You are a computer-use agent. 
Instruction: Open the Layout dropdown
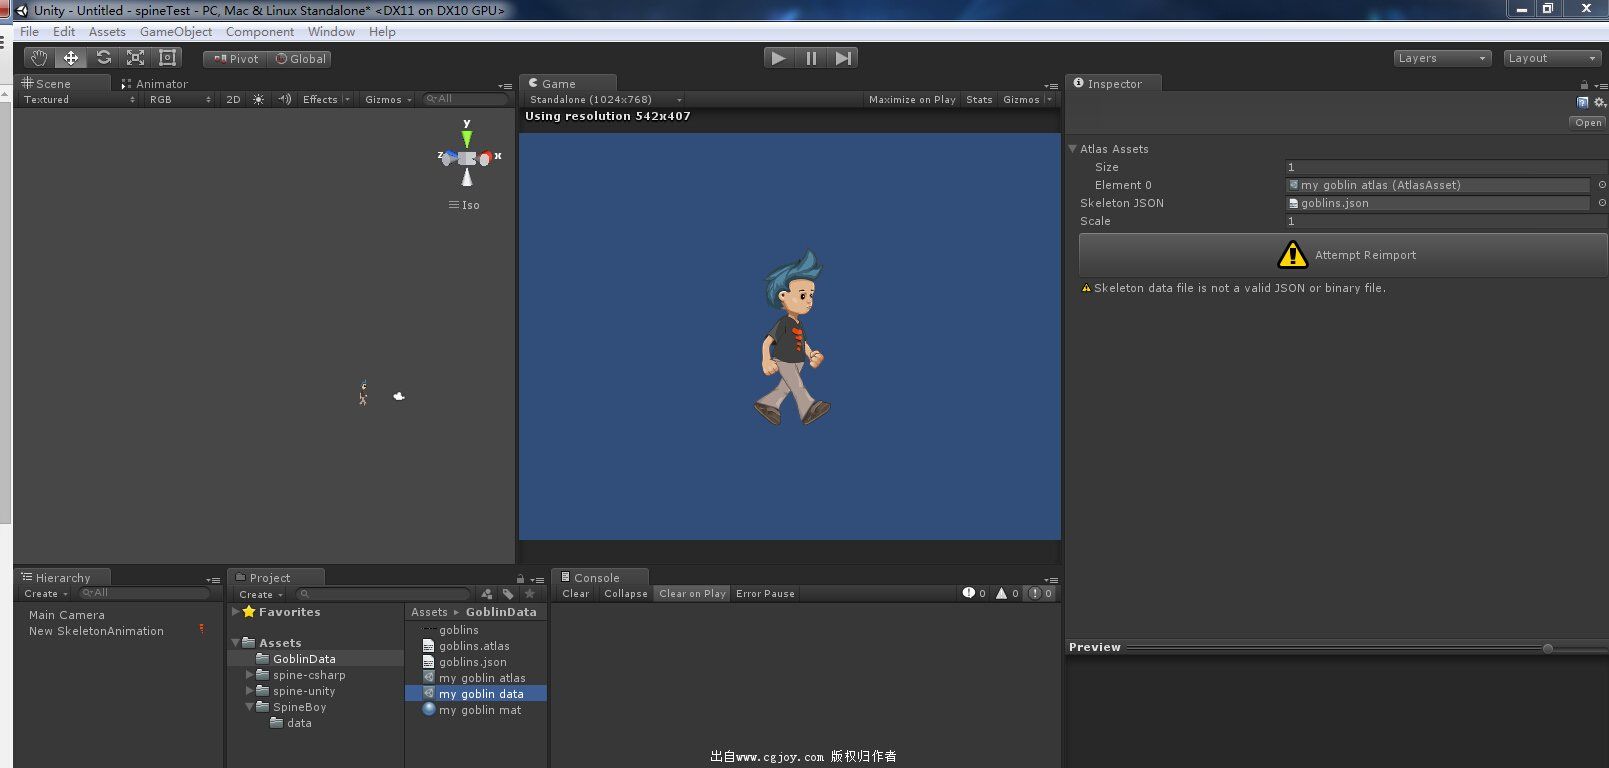(x=1552, y=58)
